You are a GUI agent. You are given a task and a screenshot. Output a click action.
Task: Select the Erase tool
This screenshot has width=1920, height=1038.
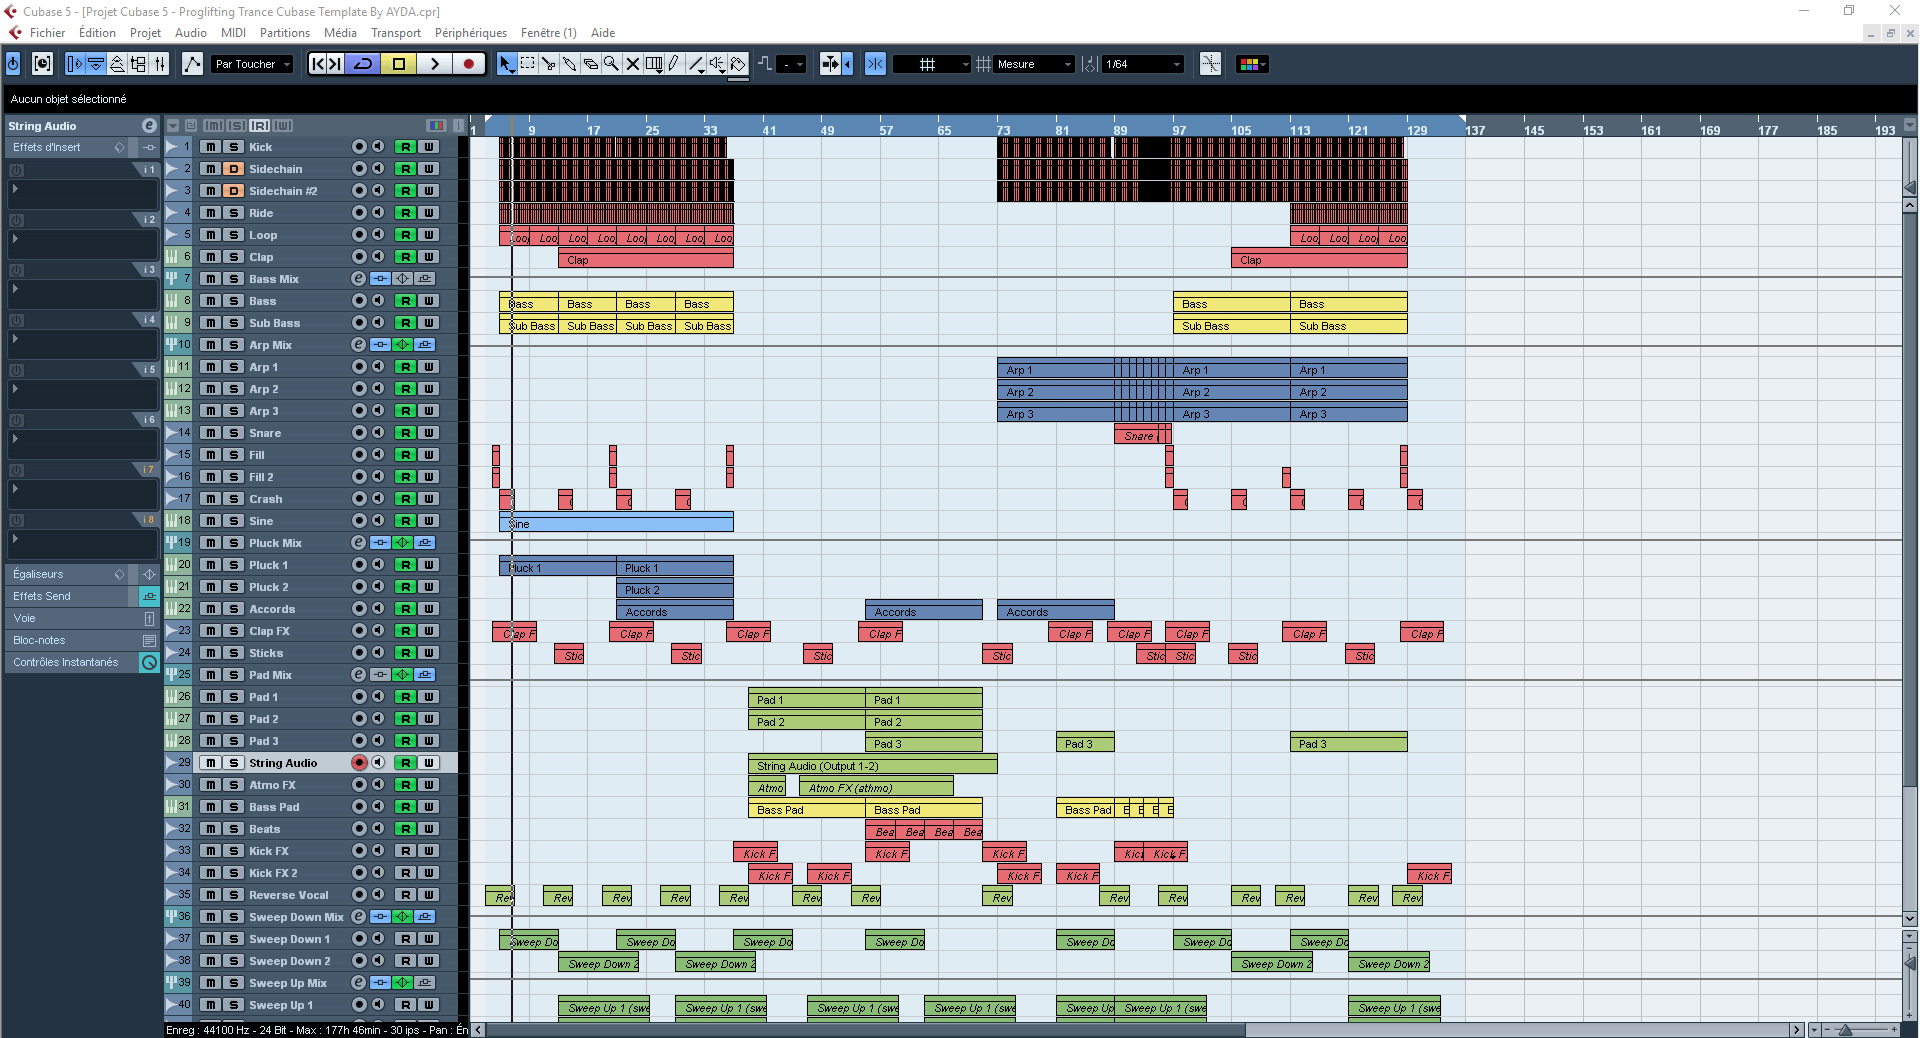pos(591,64)
